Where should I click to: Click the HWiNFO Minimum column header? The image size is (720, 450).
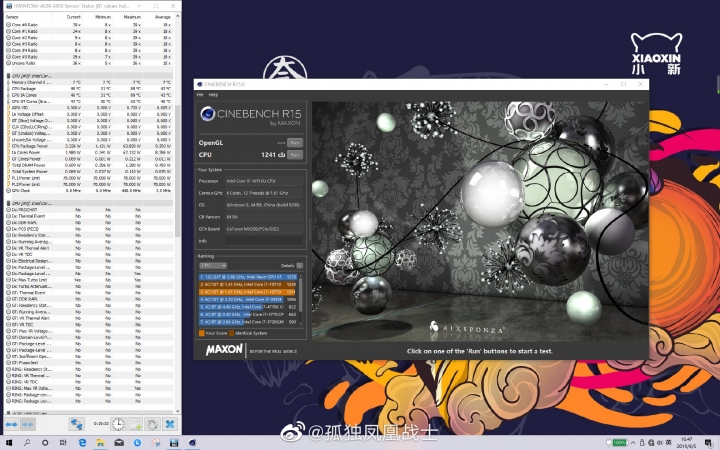tap(98, 17)
